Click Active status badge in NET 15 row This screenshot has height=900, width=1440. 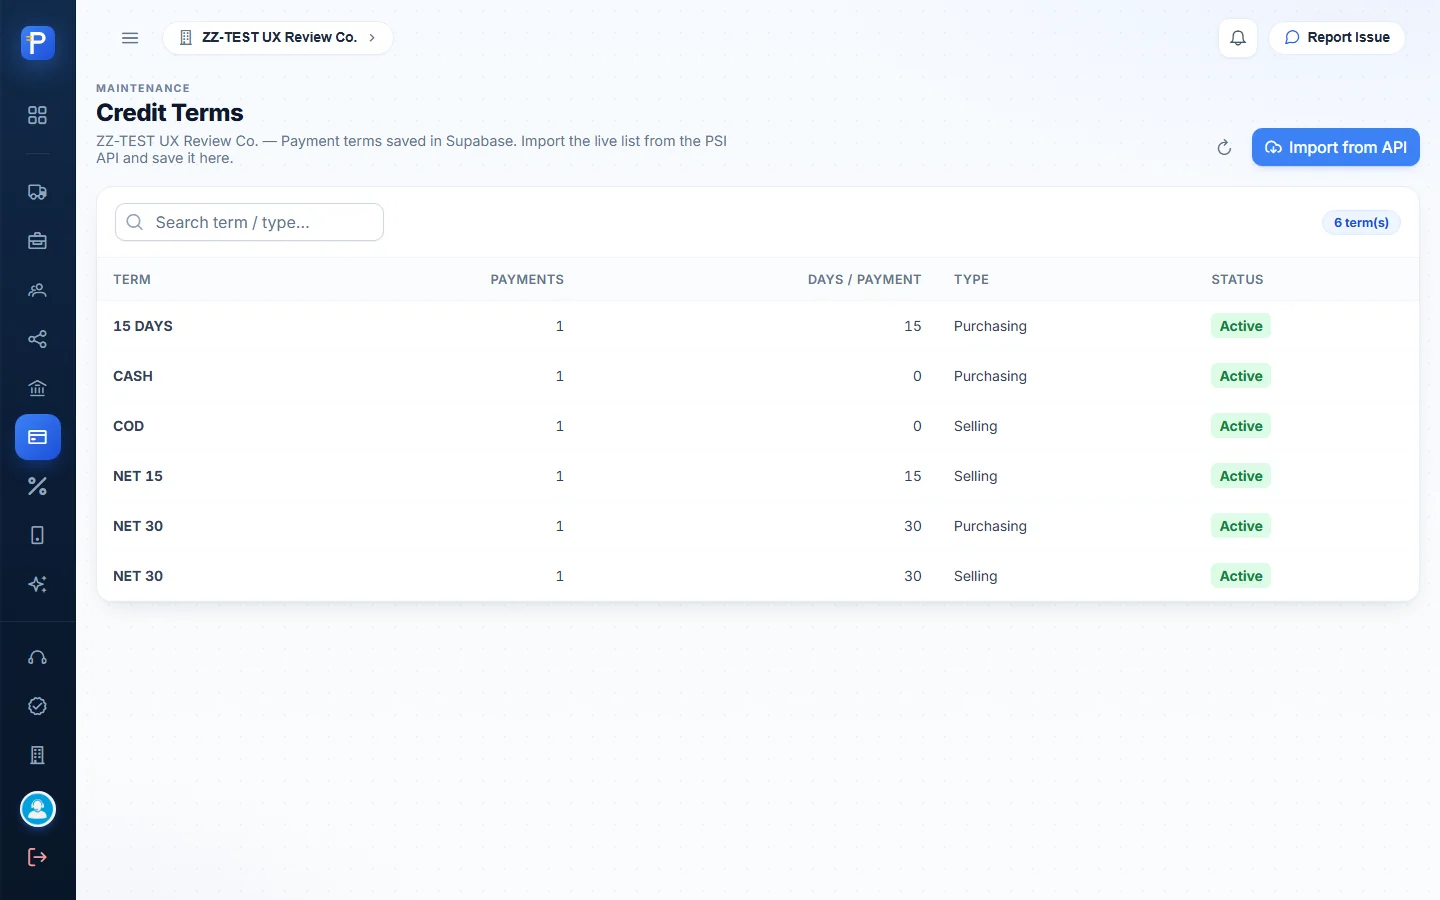click(1241, 476)
